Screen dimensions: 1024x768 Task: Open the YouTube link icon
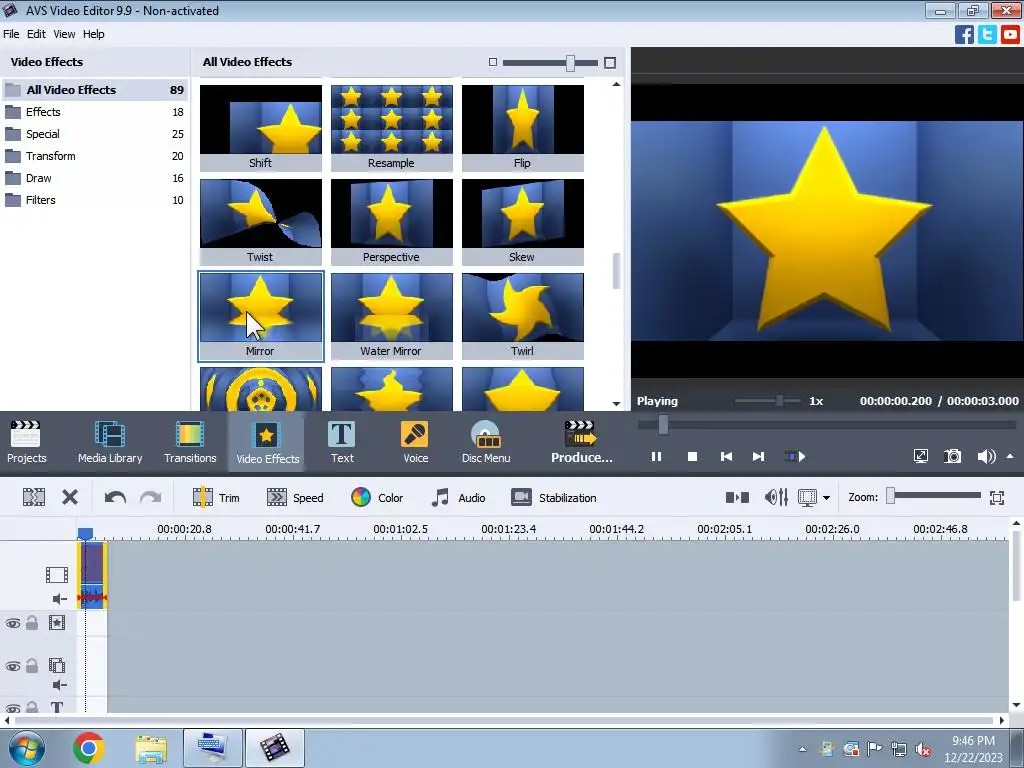coord(1010,35)
